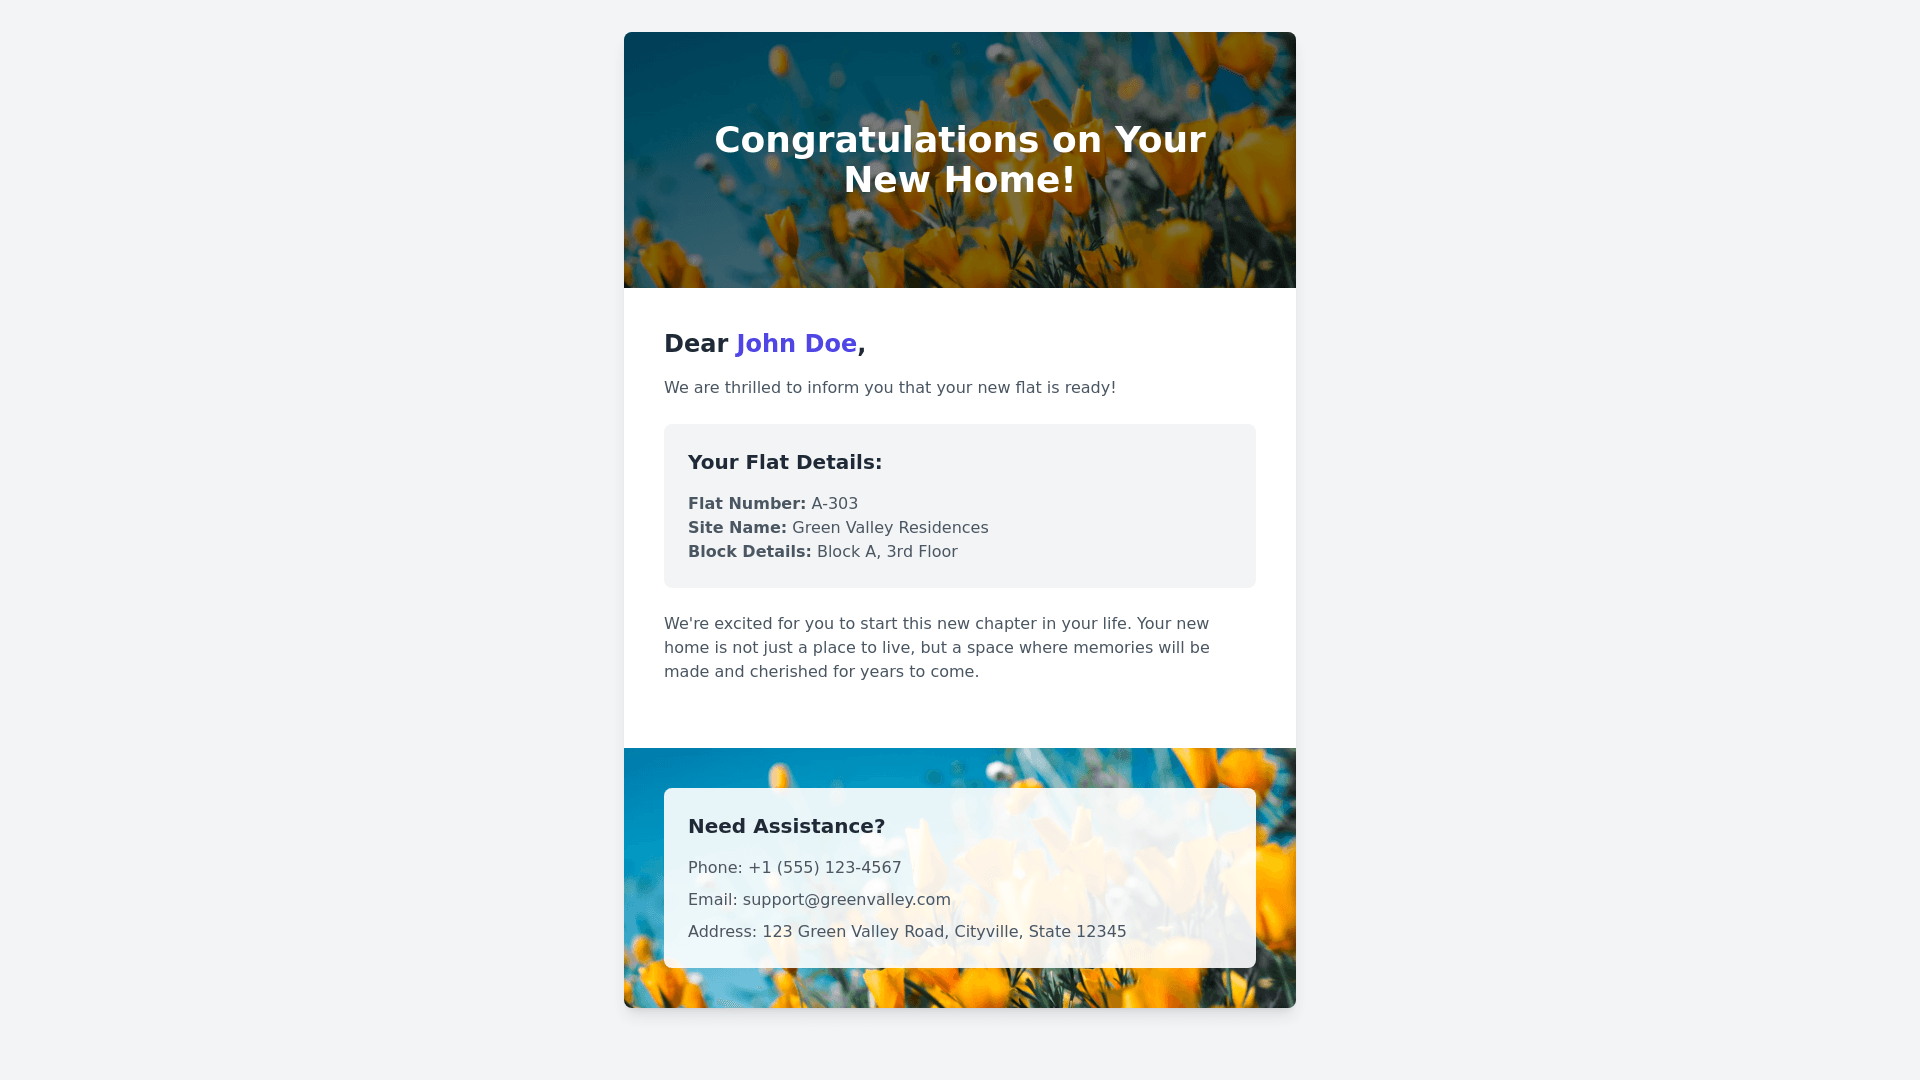Click the "Your Flat Details:" heading

[784, 462]
